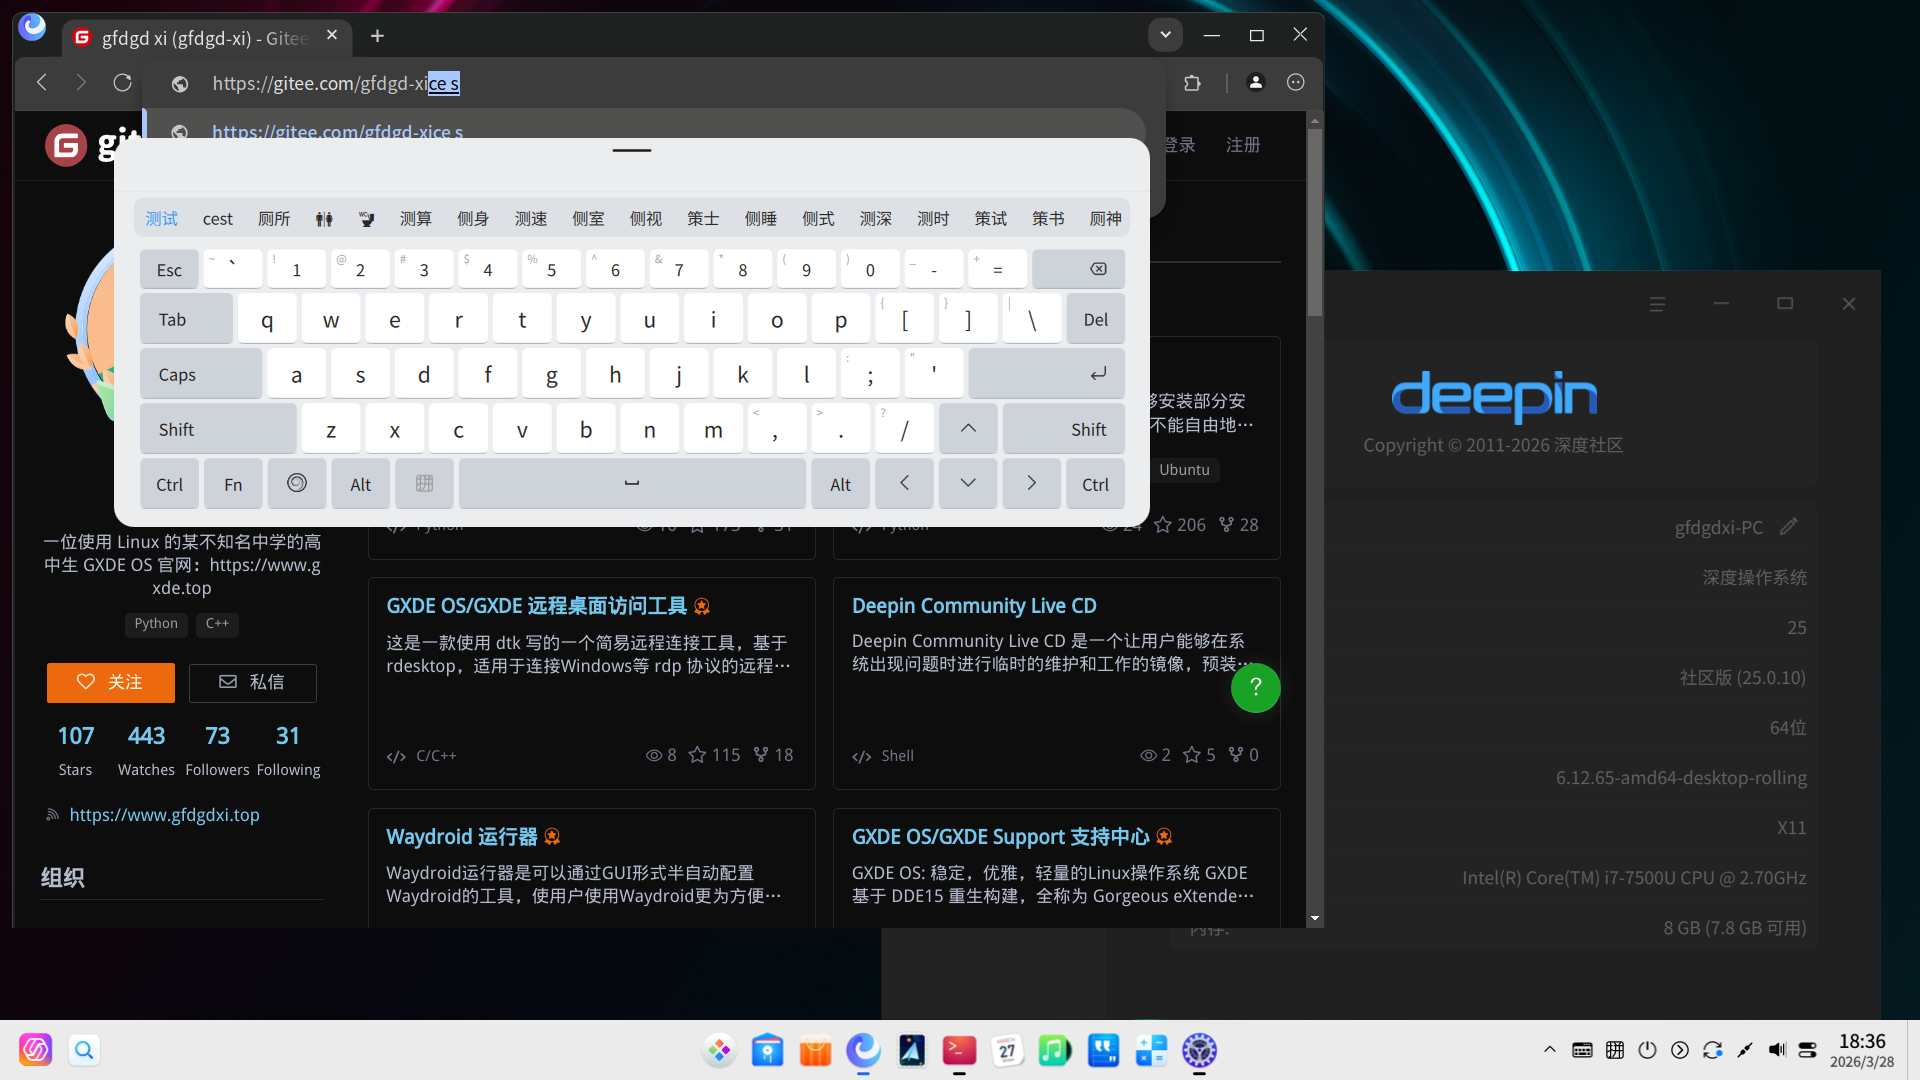This screenshot has height=1080, width=1920.
Task: Open the orange App Store from the dock
Action: click(815, 1050)
